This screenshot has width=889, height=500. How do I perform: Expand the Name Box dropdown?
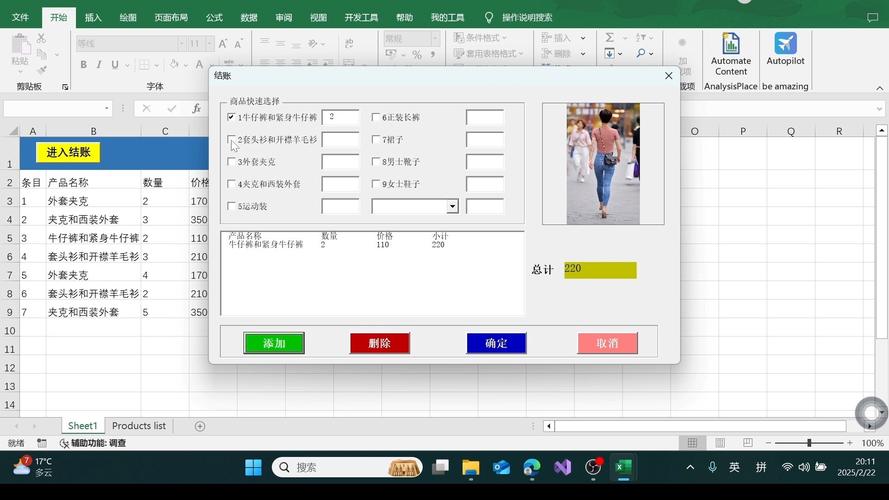click(x=107, y=108)
